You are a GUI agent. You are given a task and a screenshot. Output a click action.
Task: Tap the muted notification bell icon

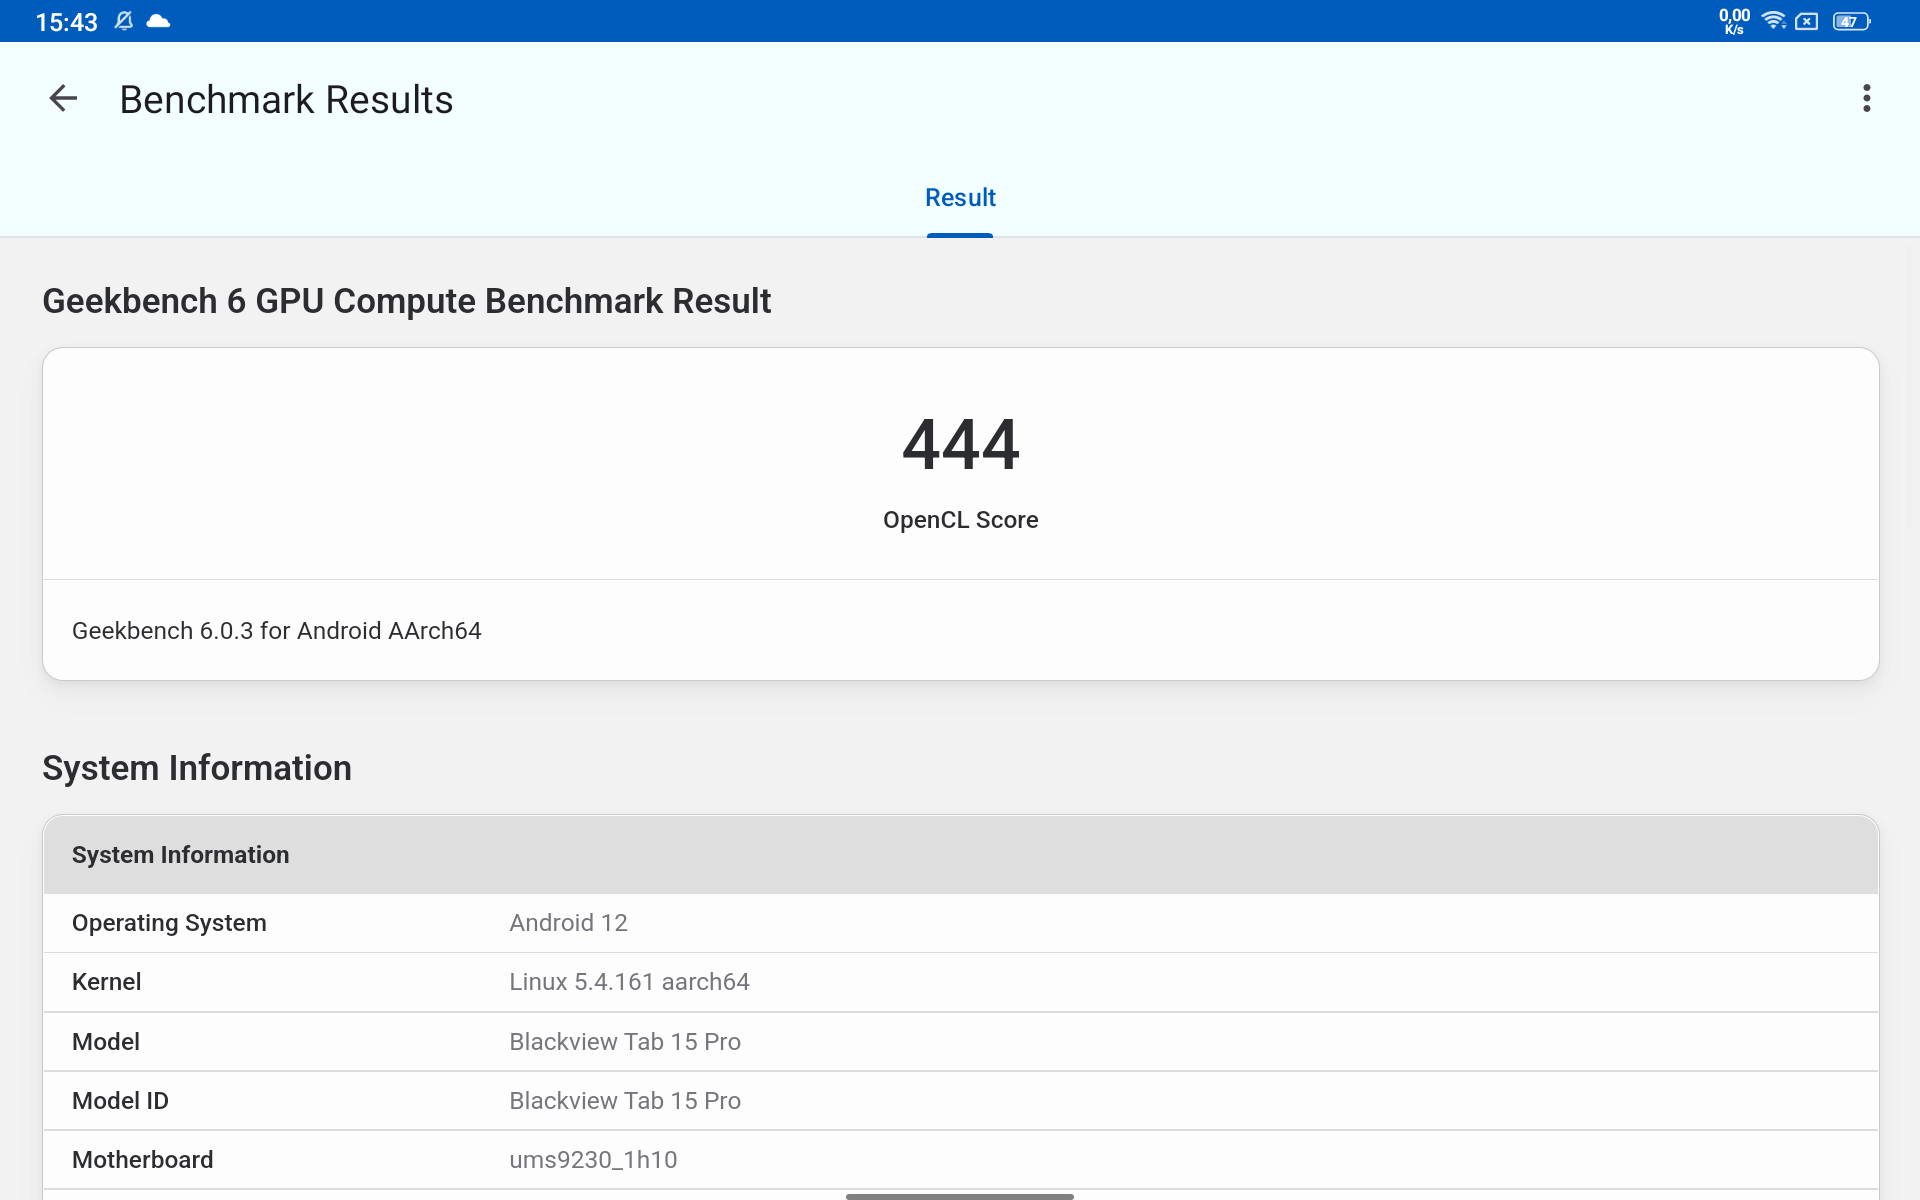(x=124, y=21)
